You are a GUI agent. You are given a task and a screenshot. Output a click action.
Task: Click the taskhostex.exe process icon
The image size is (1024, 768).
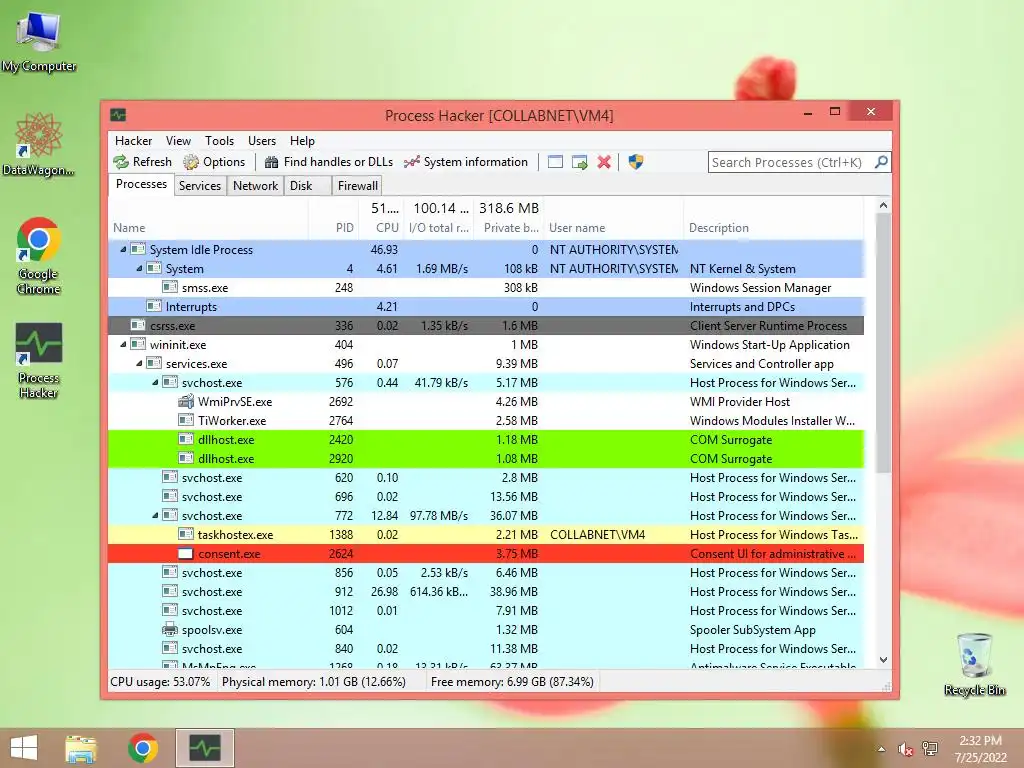click(x=186, y=534)
